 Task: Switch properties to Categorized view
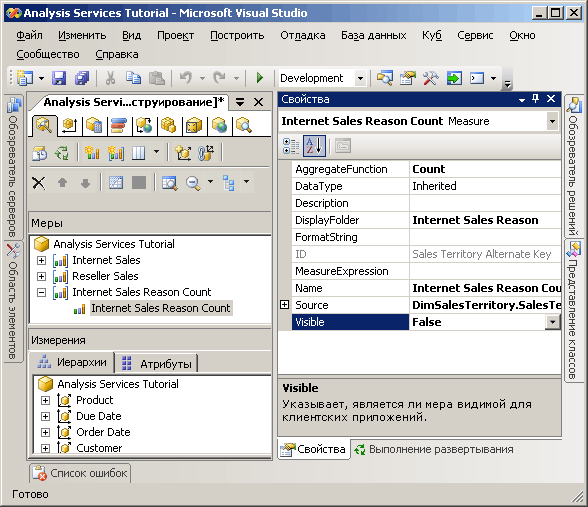291,146
